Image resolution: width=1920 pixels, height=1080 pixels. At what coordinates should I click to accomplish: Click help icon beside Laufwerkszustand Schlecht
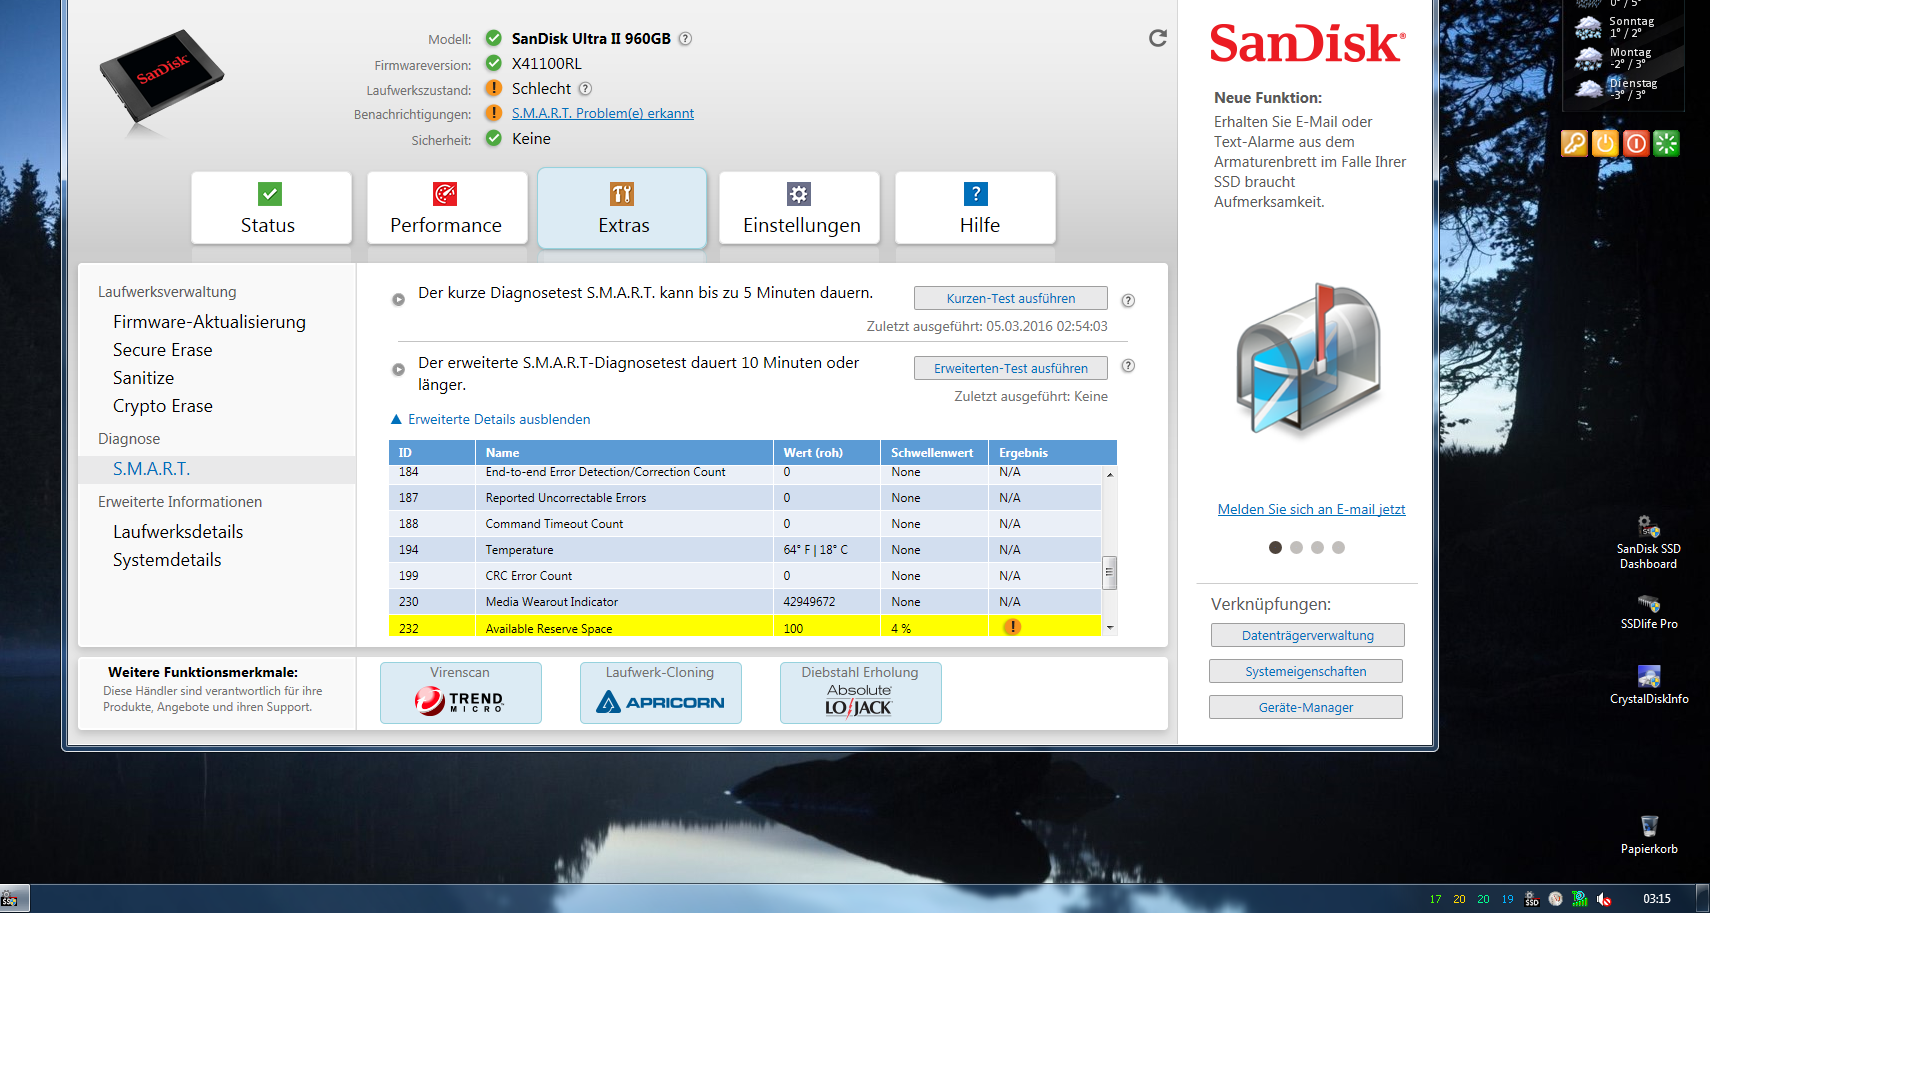[x=585, y=89]
